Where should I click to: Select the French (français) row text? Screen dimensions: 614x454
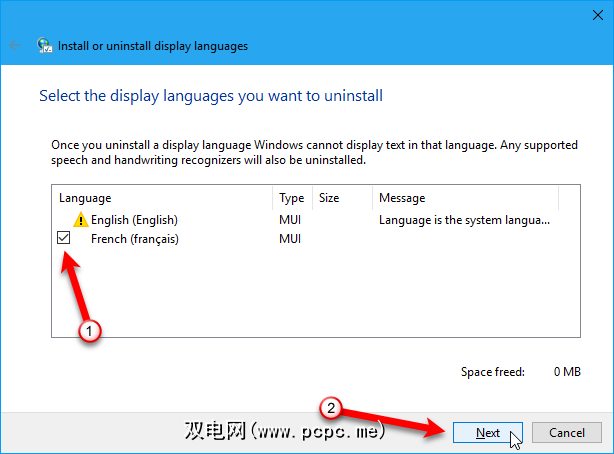[x=135, y=239]
